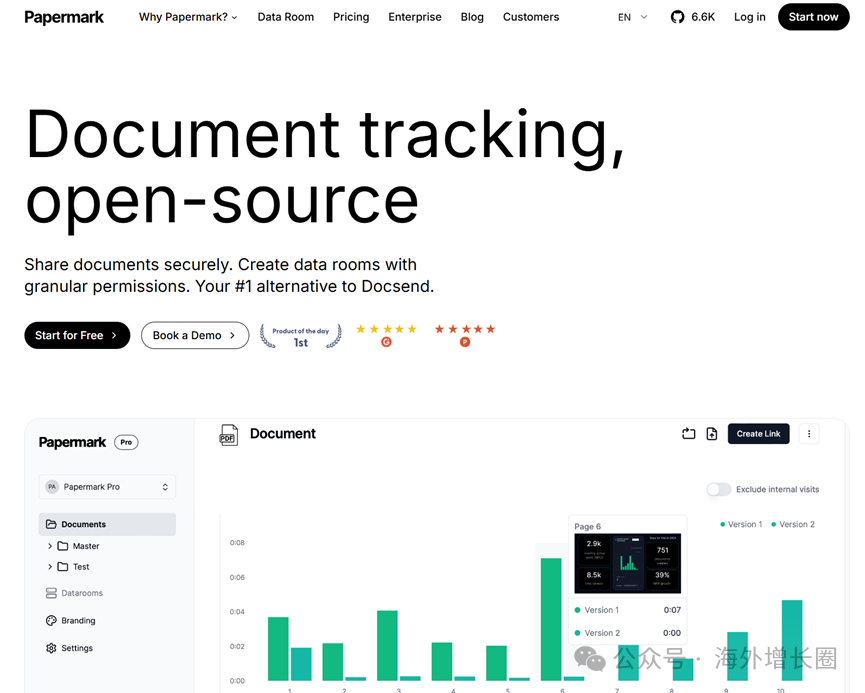Open Branding in the sidebar
865x693 pixels.
point(78,621)
